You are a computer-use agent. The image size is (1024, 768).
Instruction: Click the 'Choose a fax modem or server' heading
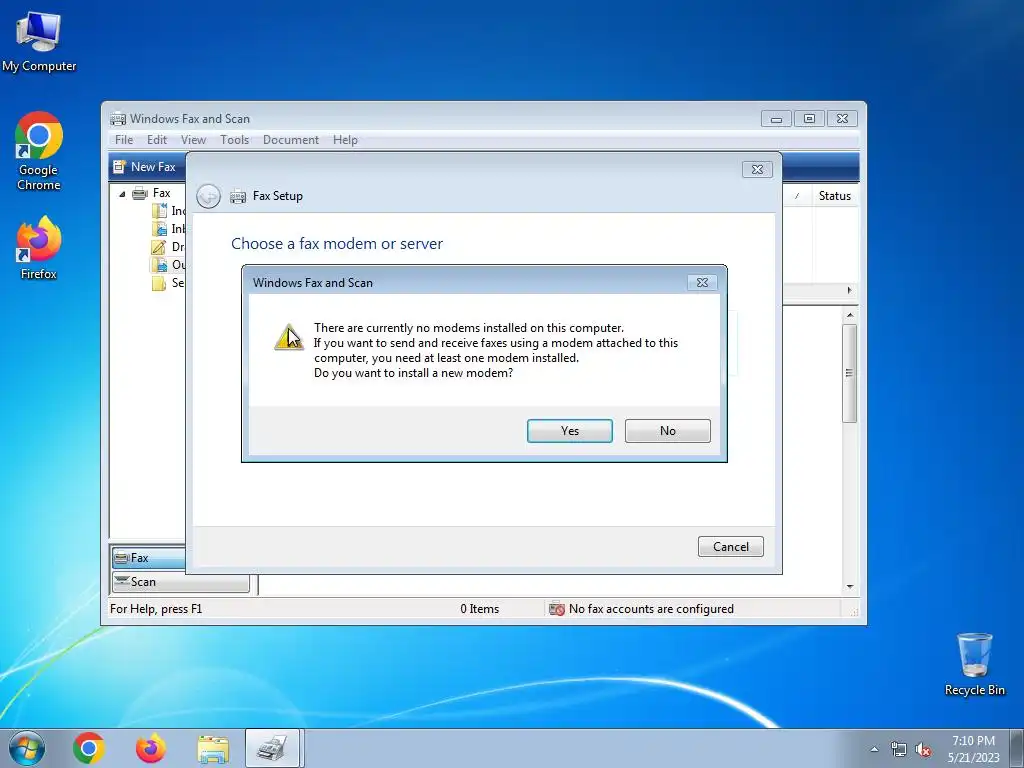tap(337, 244)
